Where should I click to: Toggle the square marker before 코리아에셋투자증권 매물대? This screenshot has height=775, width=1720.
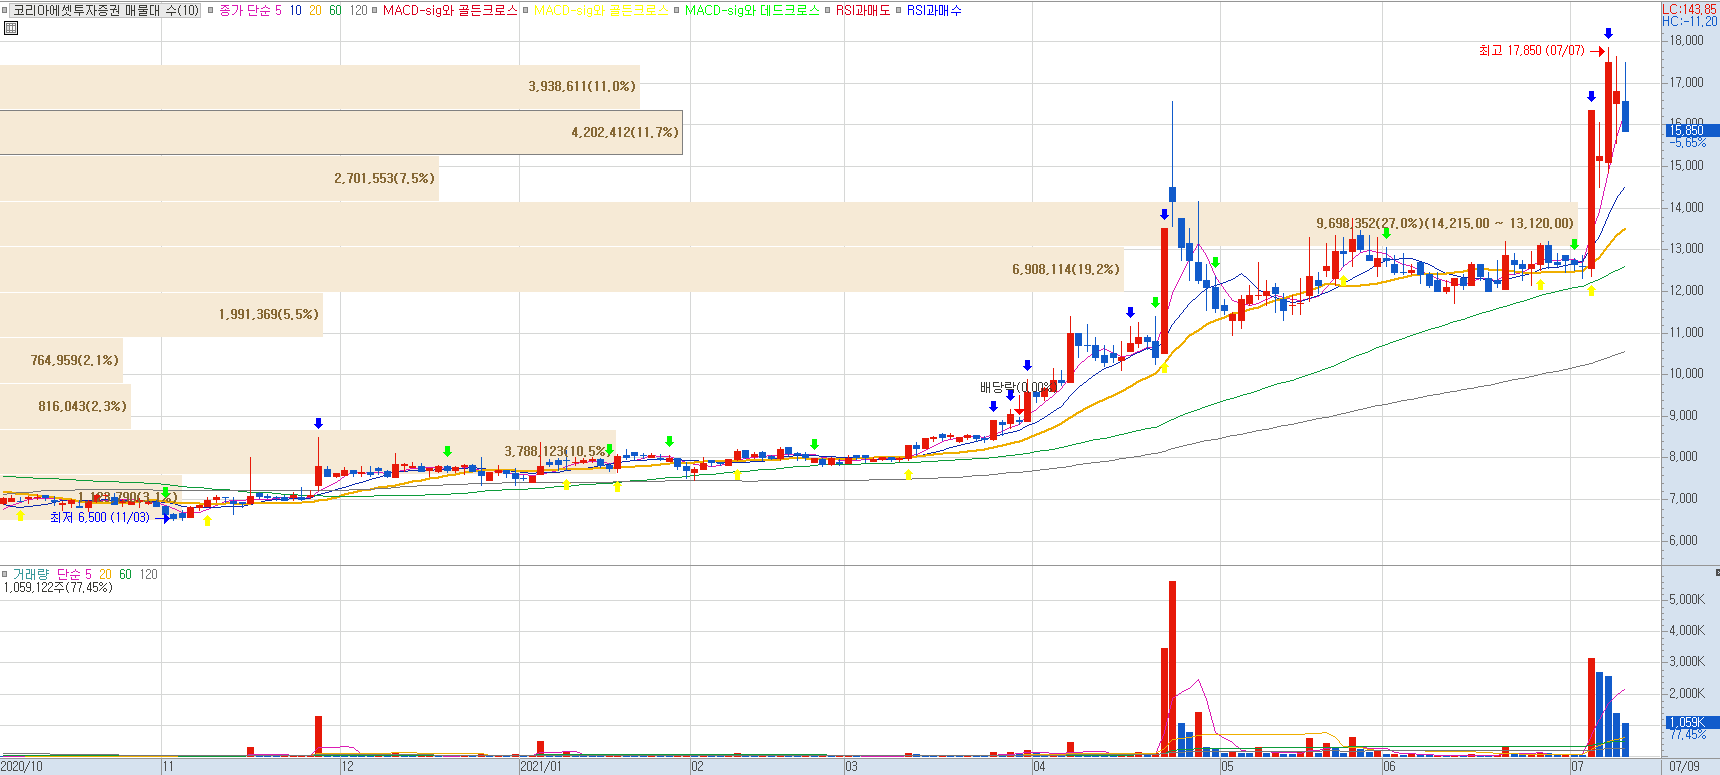click(x=5, y=10)
